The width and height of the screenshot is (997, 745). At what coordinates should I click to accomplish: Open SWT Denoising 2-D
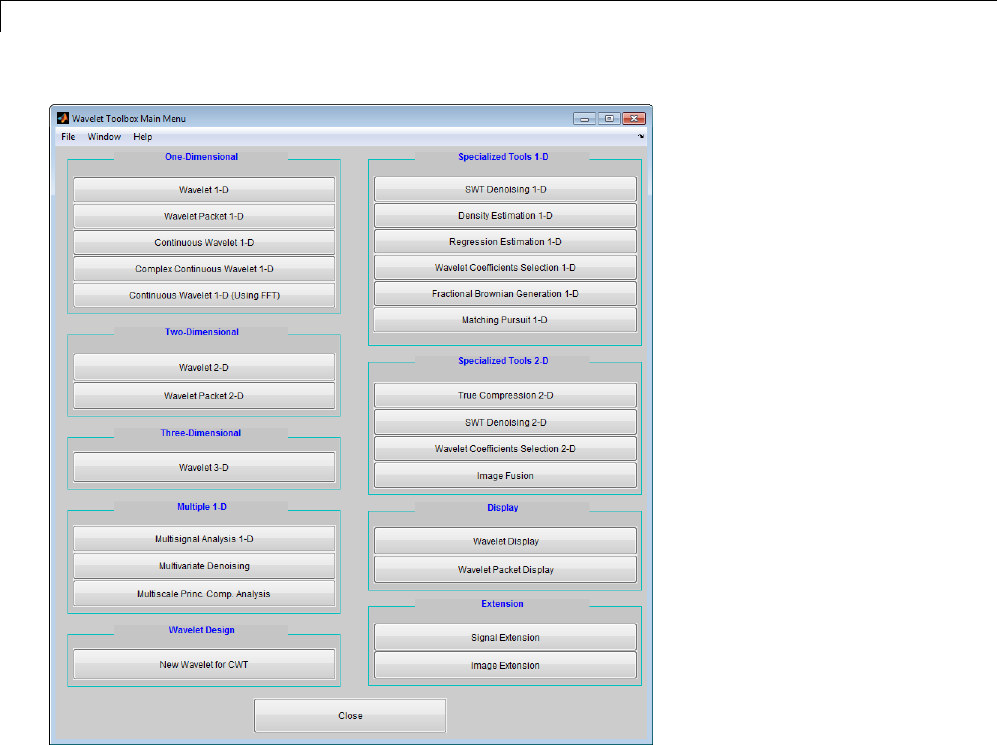coord(505,422)
